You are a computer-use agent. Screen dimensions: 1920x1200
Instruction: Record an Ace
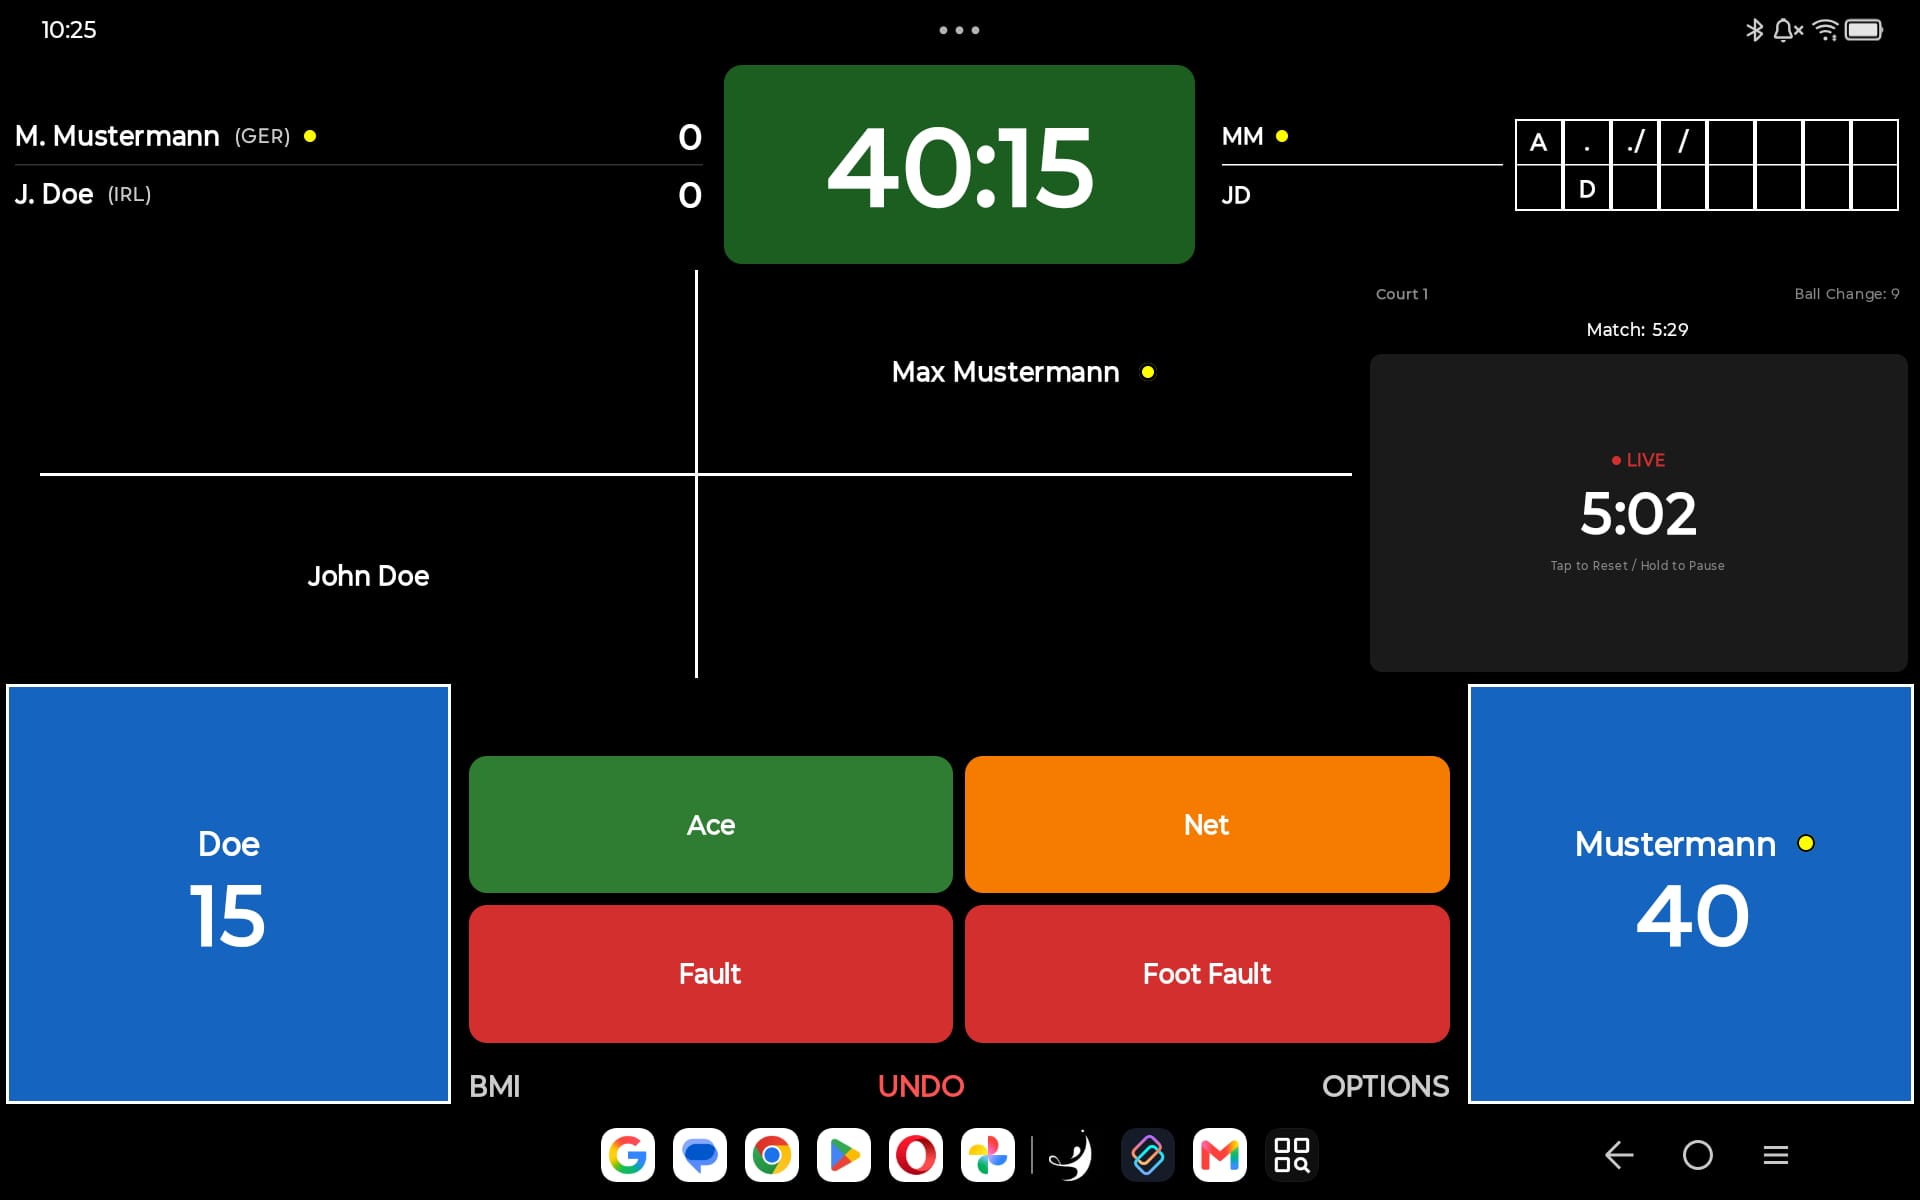711,824
